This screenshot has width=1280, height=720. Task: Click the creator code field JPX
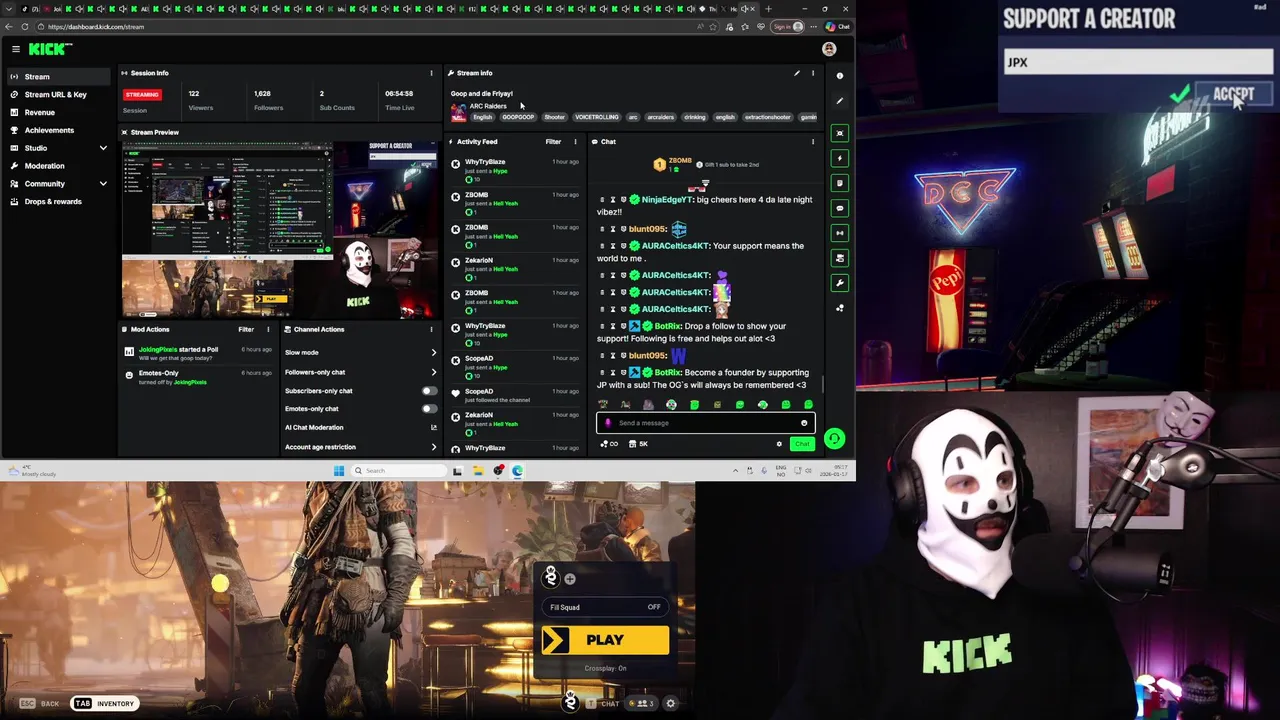pyautogui.click(x=1138, y=62)
